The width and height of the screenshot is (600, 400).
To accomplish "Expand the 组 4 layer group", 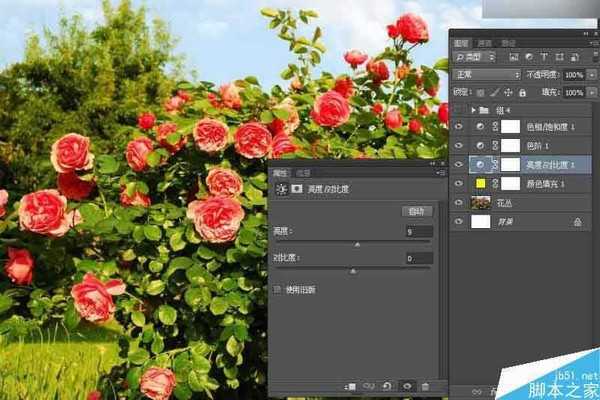I will pyautogui.click(x=474, y=109).
